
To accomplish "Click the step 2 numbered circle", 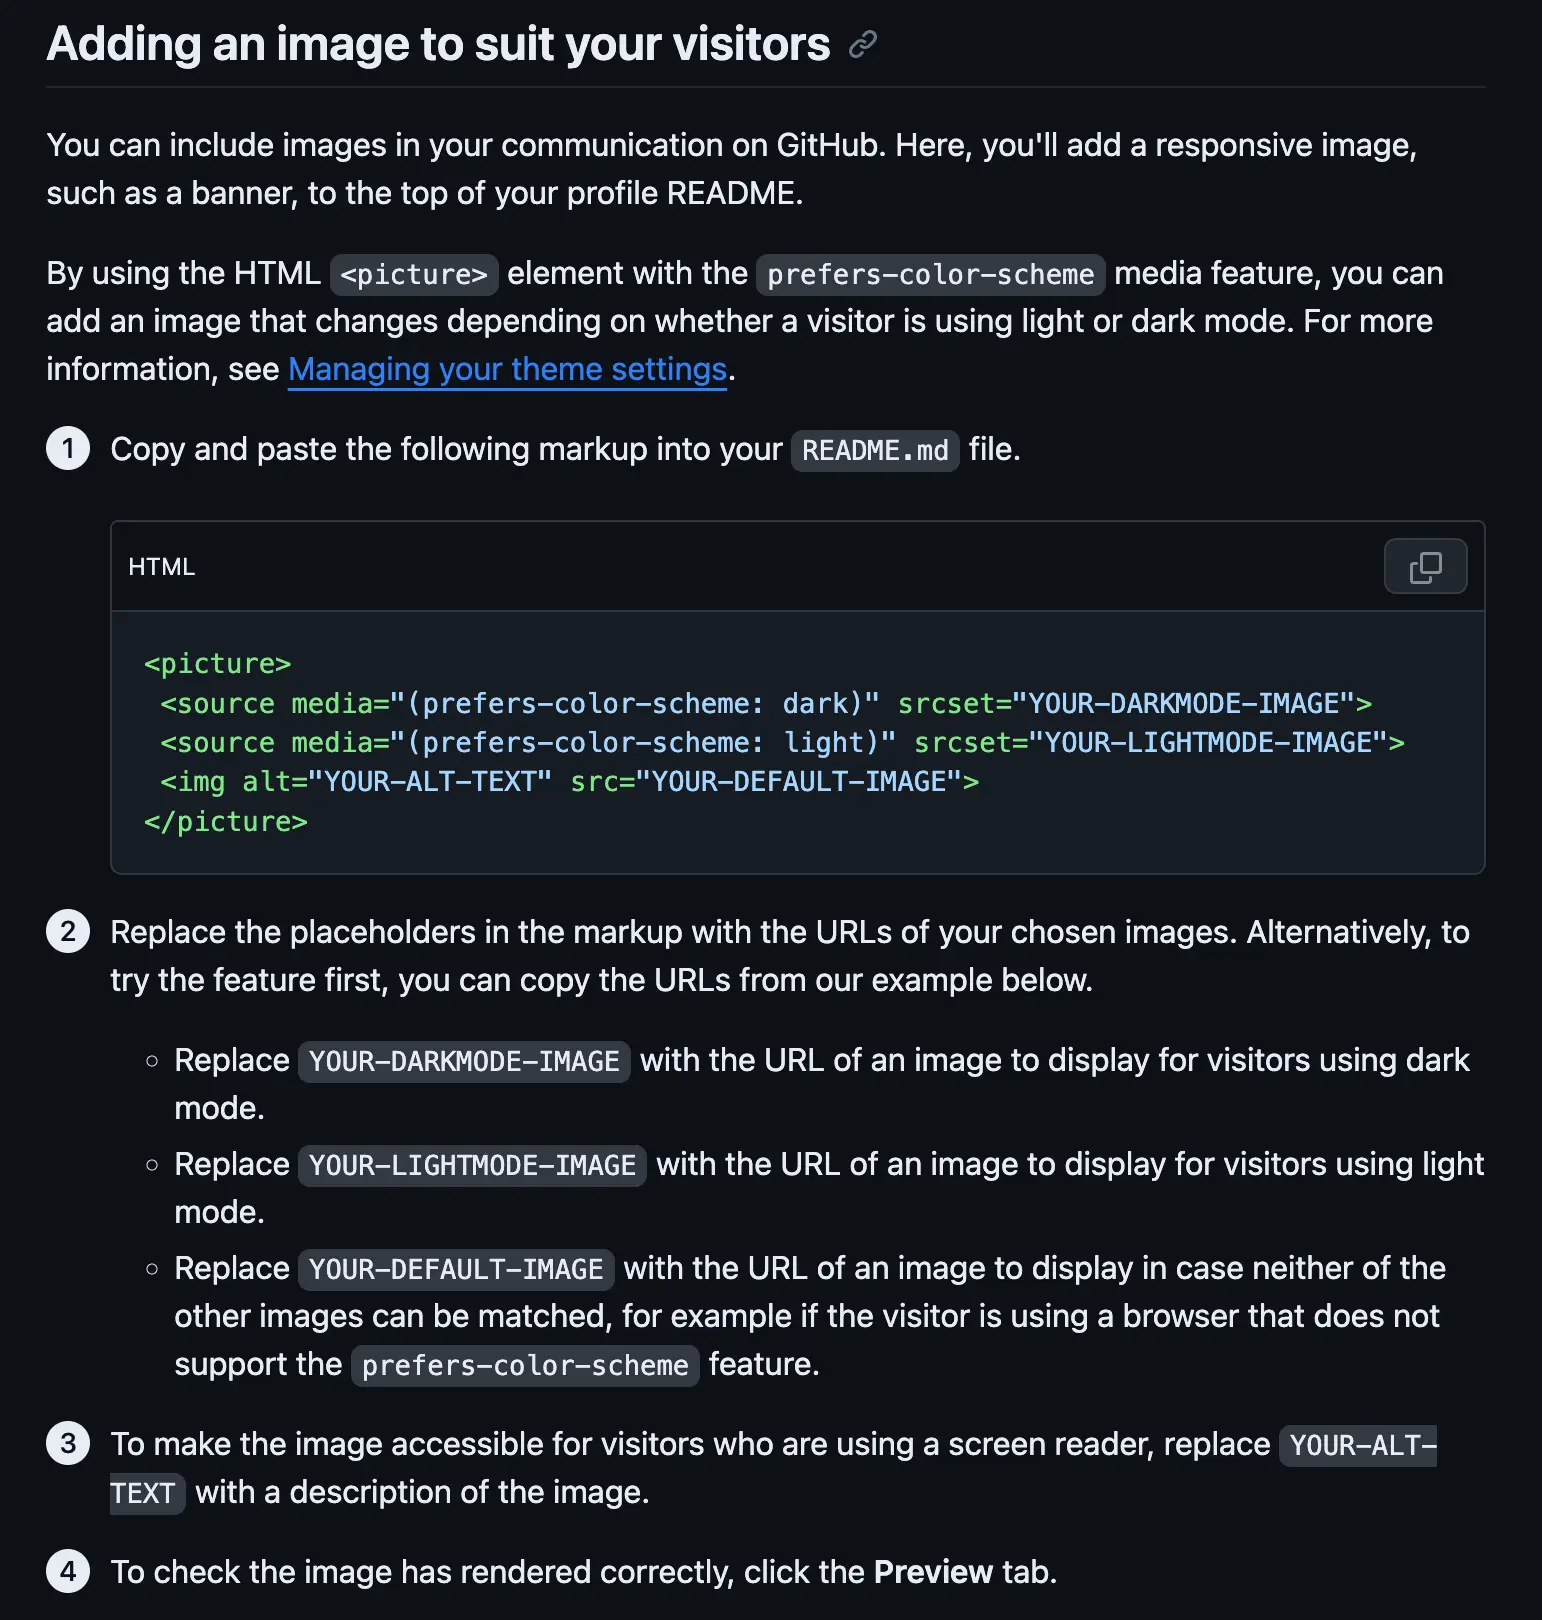I will [67, 931].
